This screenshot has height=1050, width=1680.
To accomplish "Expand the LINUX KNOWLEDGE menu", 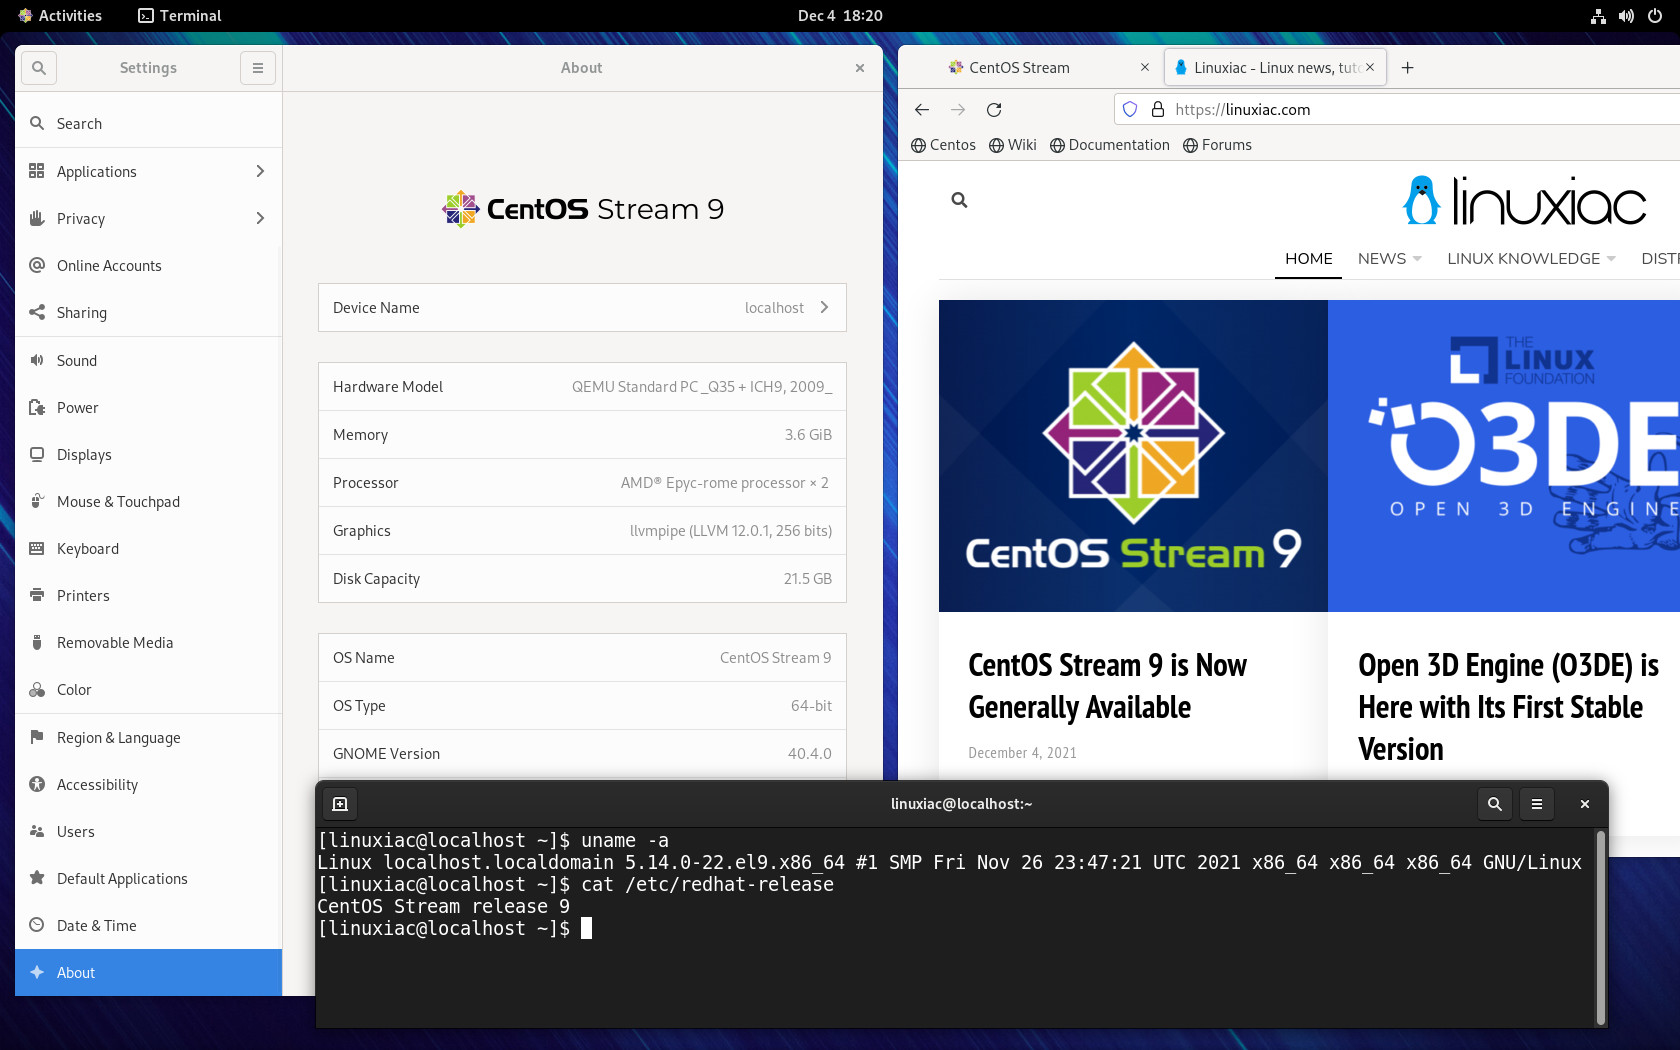I will click(x=1530, y=258).
